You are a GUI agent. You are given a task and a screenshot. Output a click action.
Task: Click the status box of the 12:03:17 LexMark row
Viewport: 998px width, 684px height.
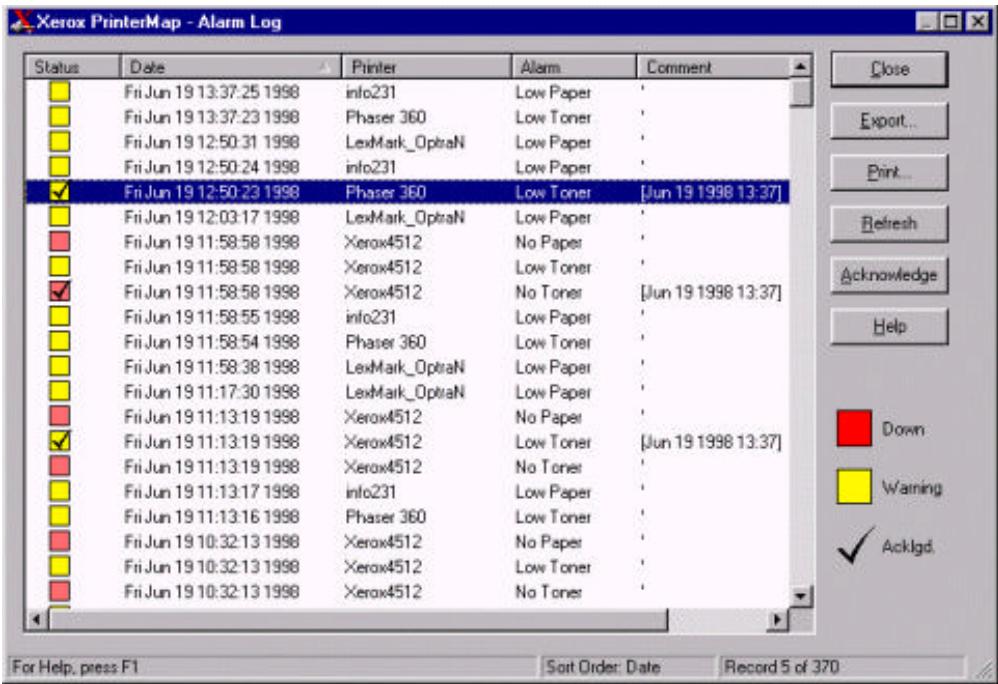pyautogui.click(x=60, y=217)
